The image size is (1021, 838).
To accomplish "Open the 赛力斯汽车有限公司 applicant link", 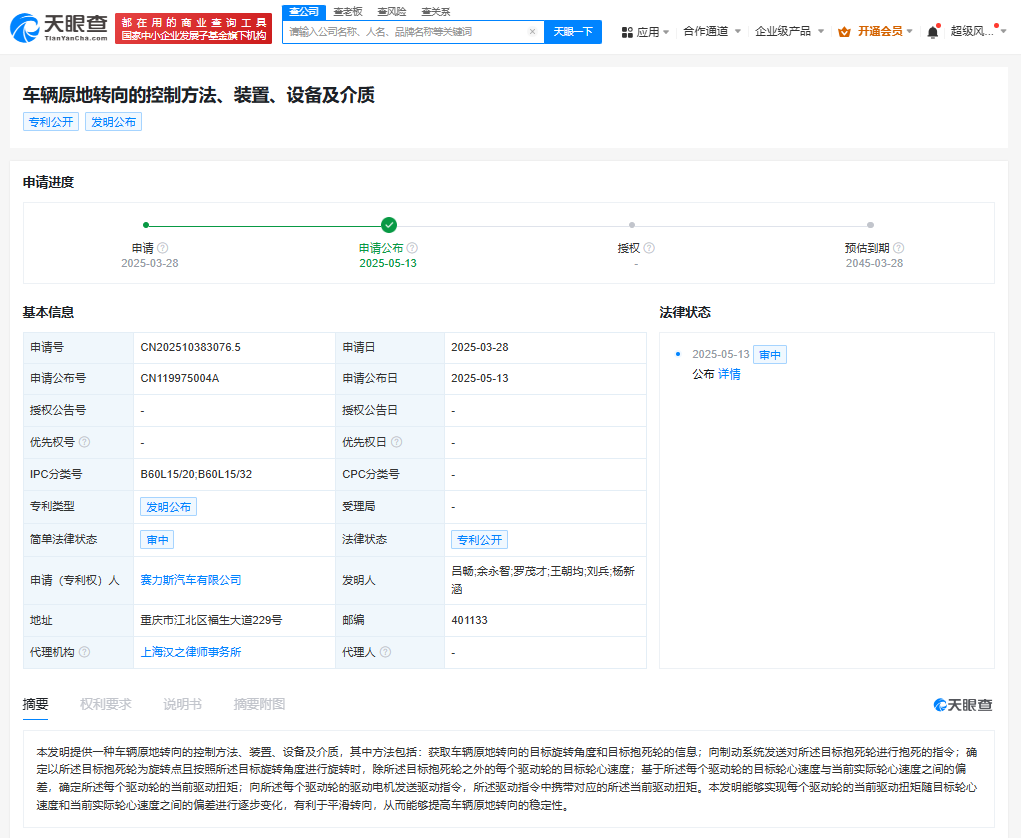I will (191, 580).
